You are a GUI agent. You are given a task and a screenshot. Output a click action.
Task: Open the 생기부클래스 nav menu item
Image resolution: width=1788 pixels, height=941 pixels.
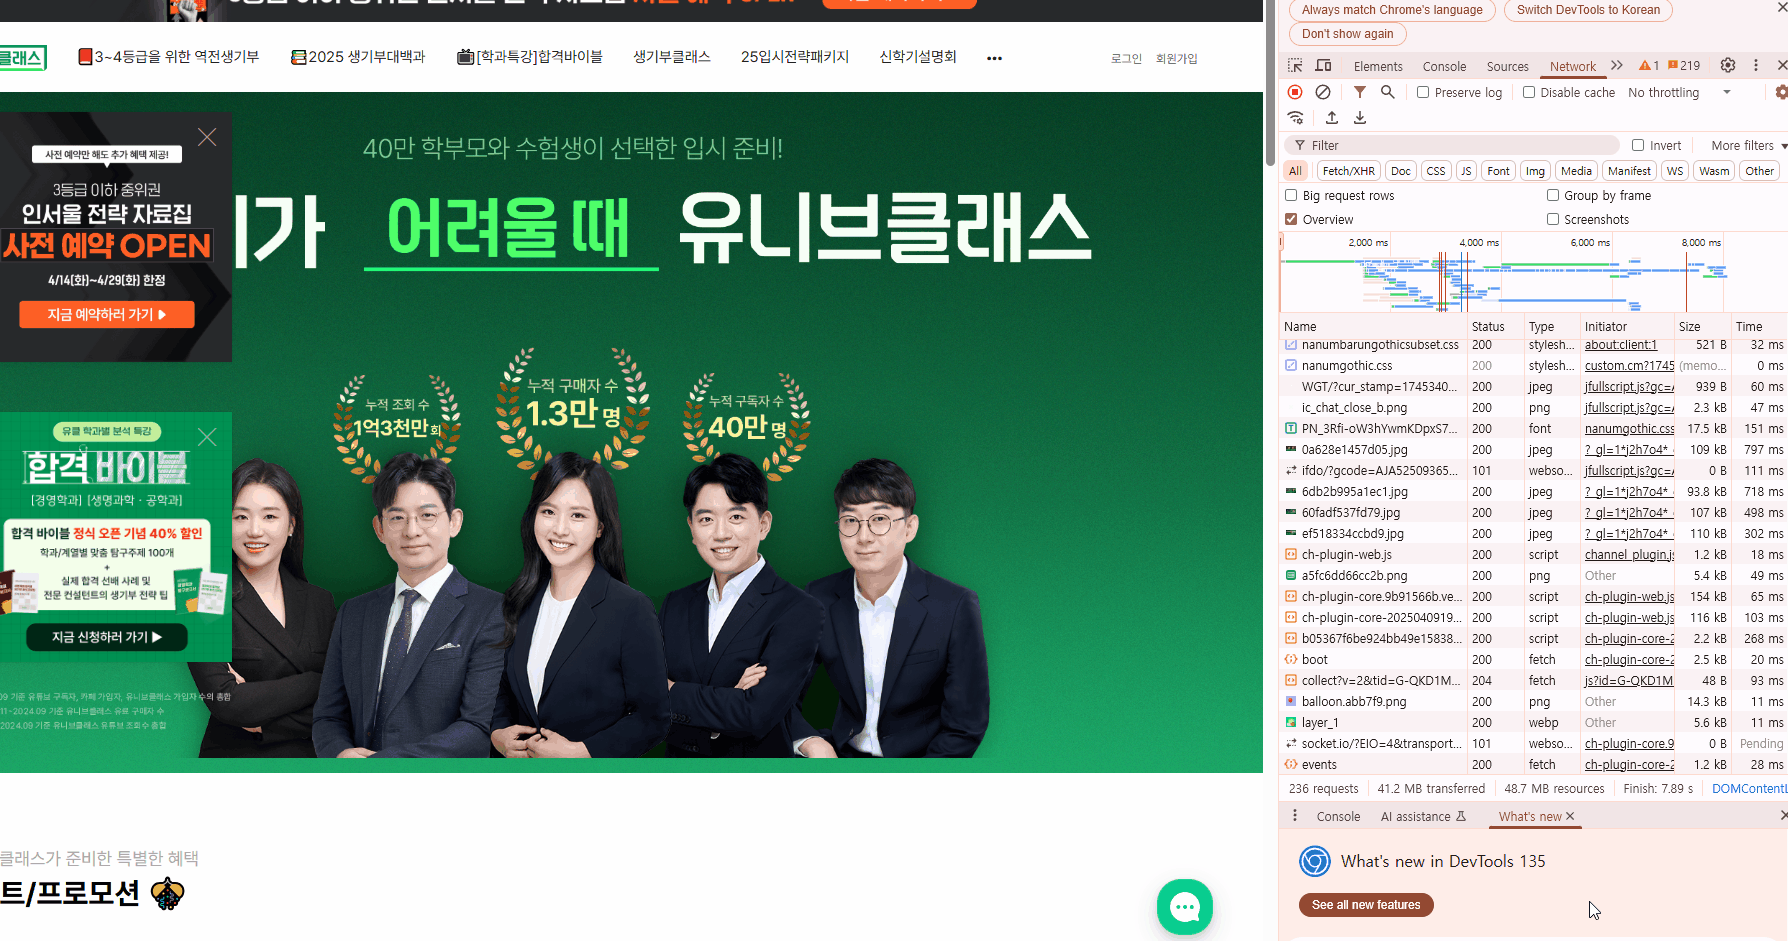pos(672,57)
